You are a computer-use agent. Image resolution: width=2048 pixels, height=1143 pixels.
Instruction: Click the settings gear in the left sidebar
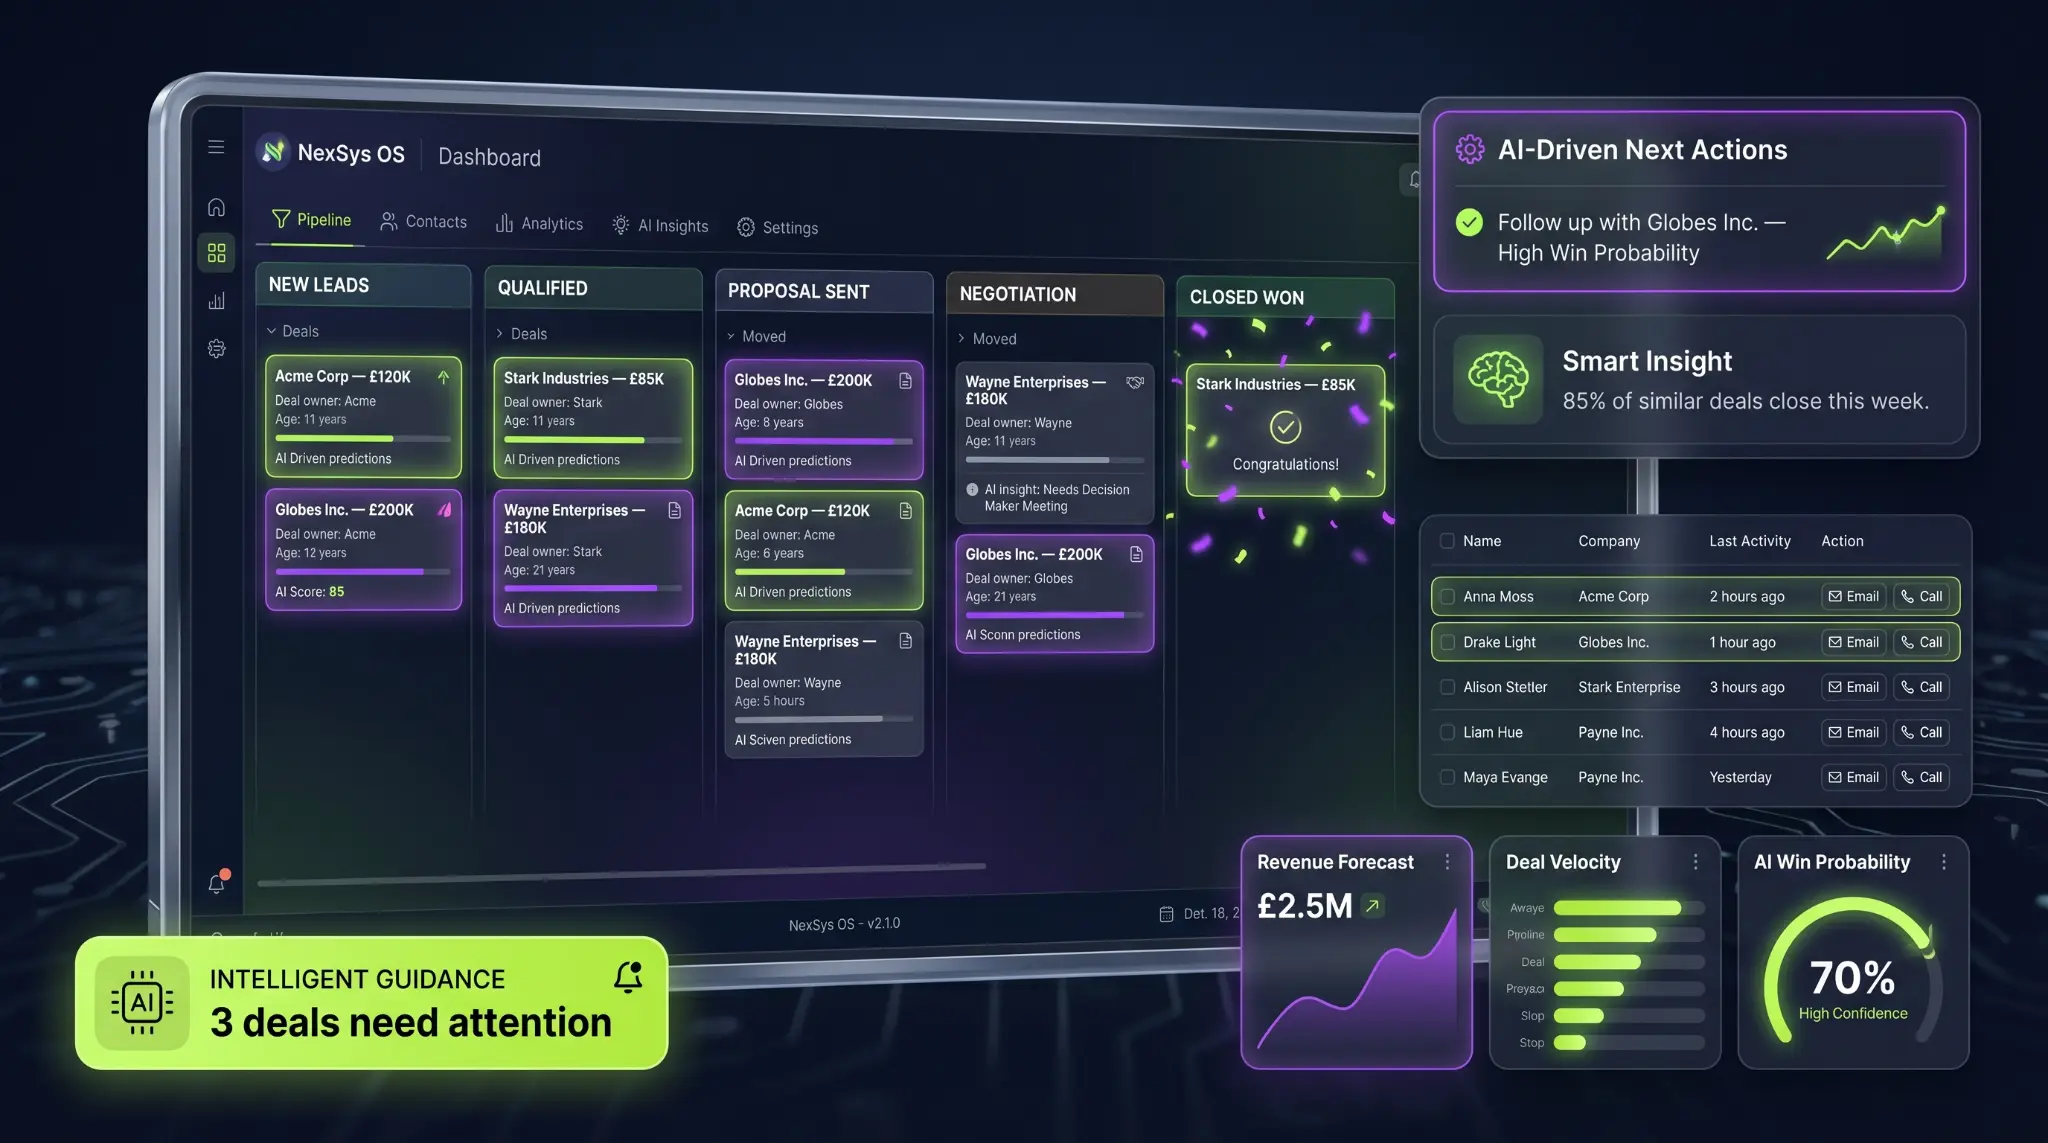tap(216, 348)
